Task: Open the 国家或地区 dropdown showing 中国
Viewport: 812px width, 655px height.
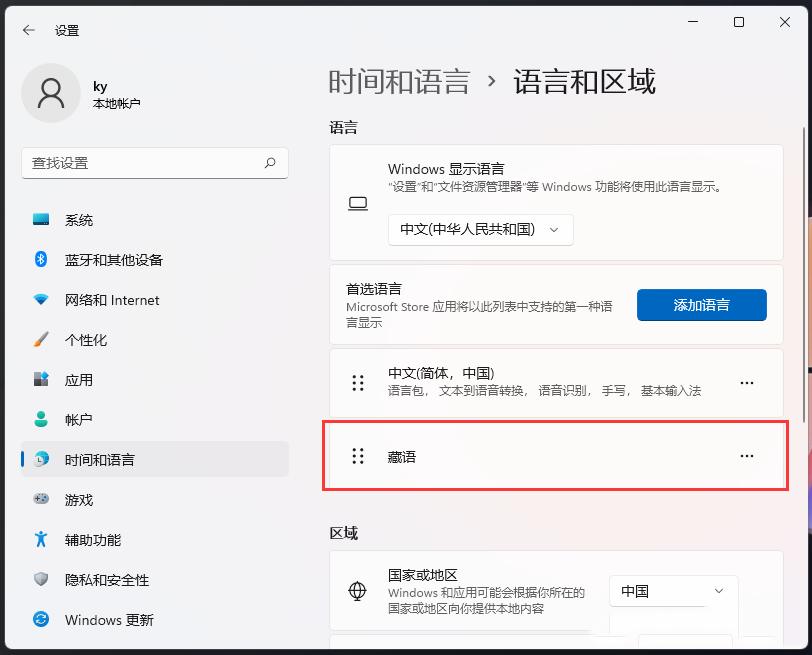Action: coord(672,591)
